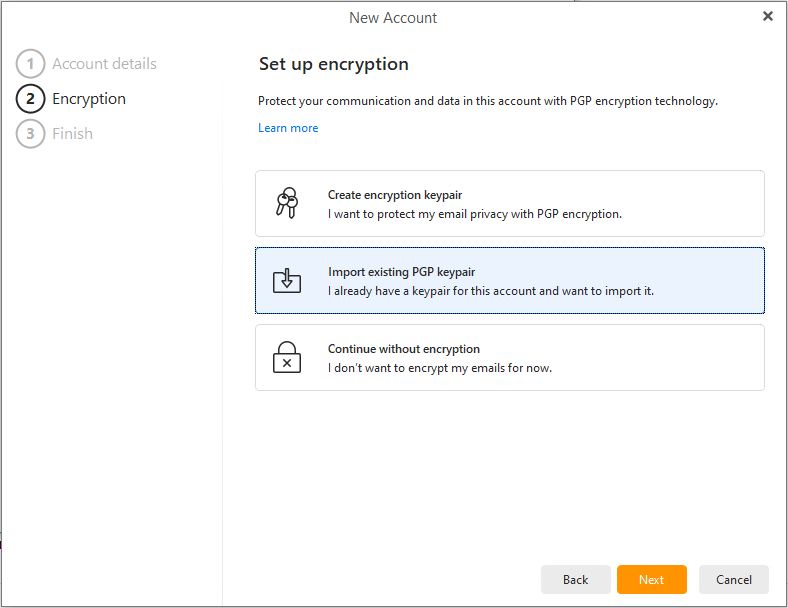The height and width of the screenshot is (608, 788).
Task: Click the import tray arrow icon
Action: tap(287, 280)
